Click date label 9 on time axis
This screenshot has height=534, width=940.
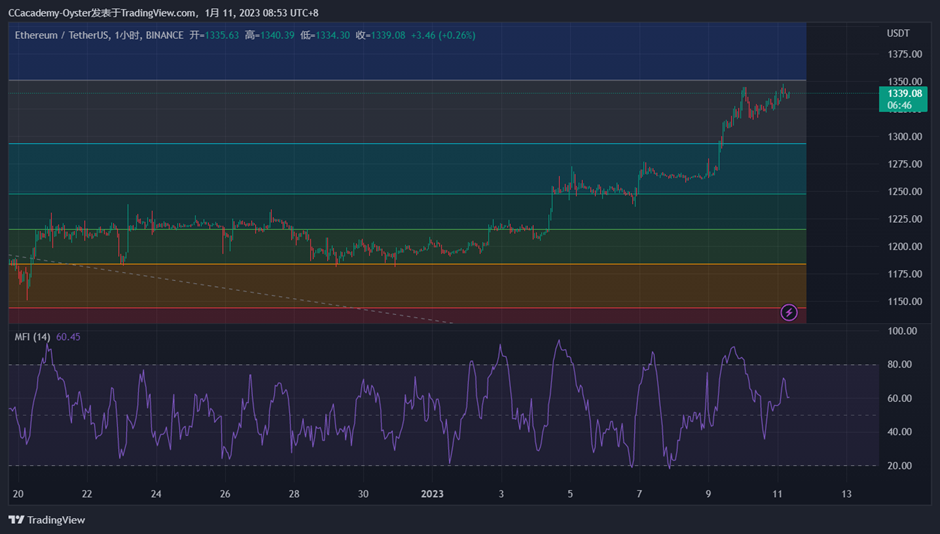708,494
